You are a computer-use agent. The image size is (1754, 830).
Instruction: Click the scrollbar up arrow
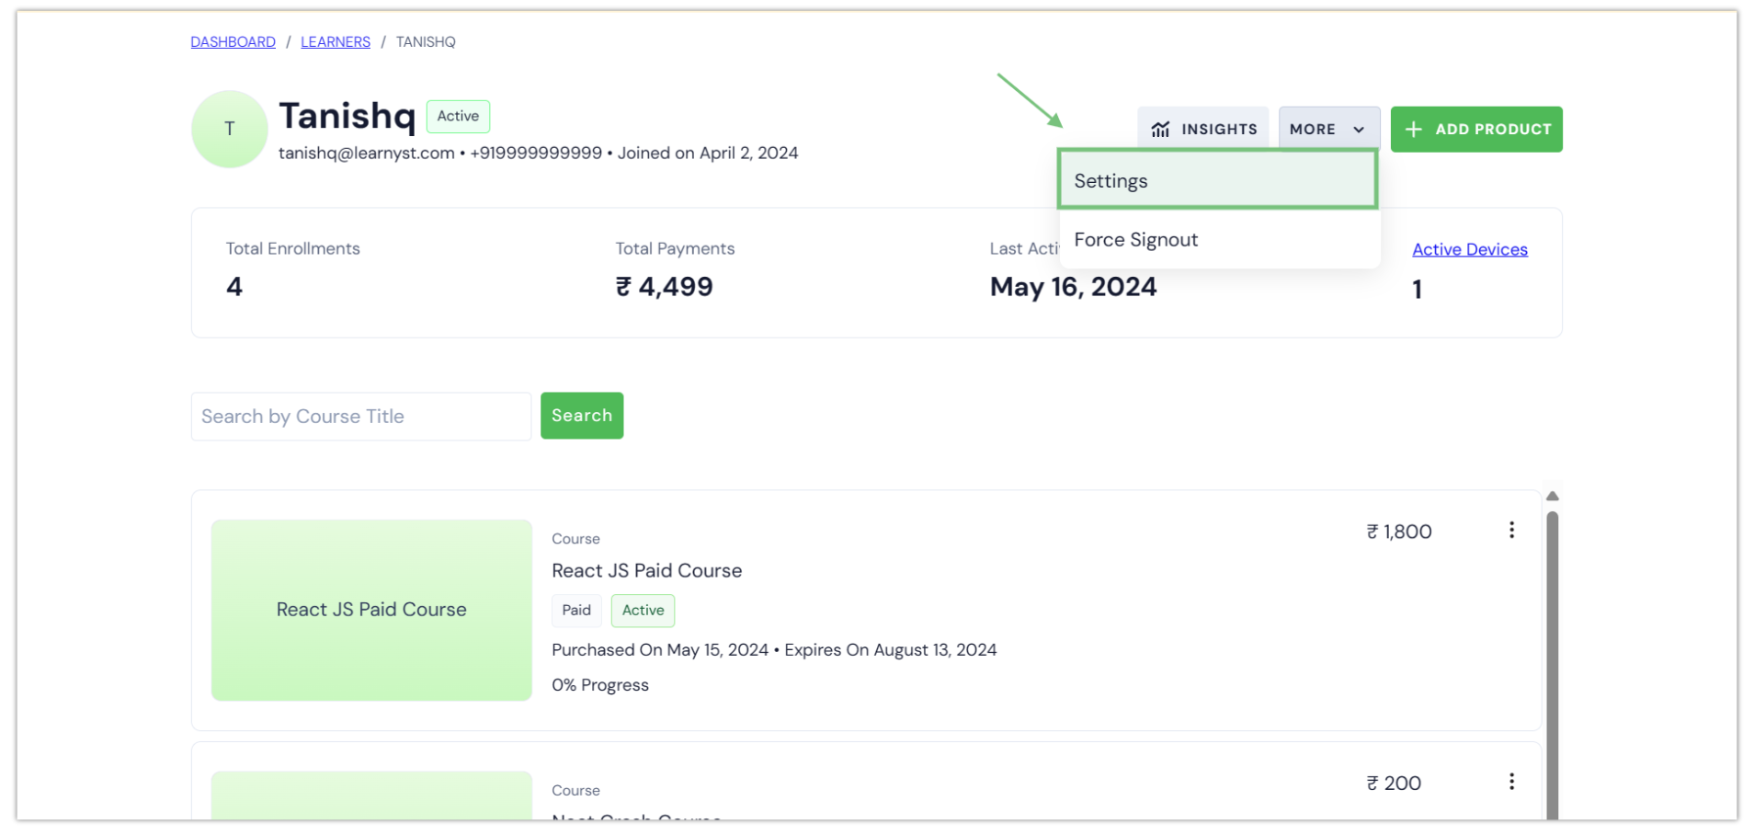pos(1552,496)
